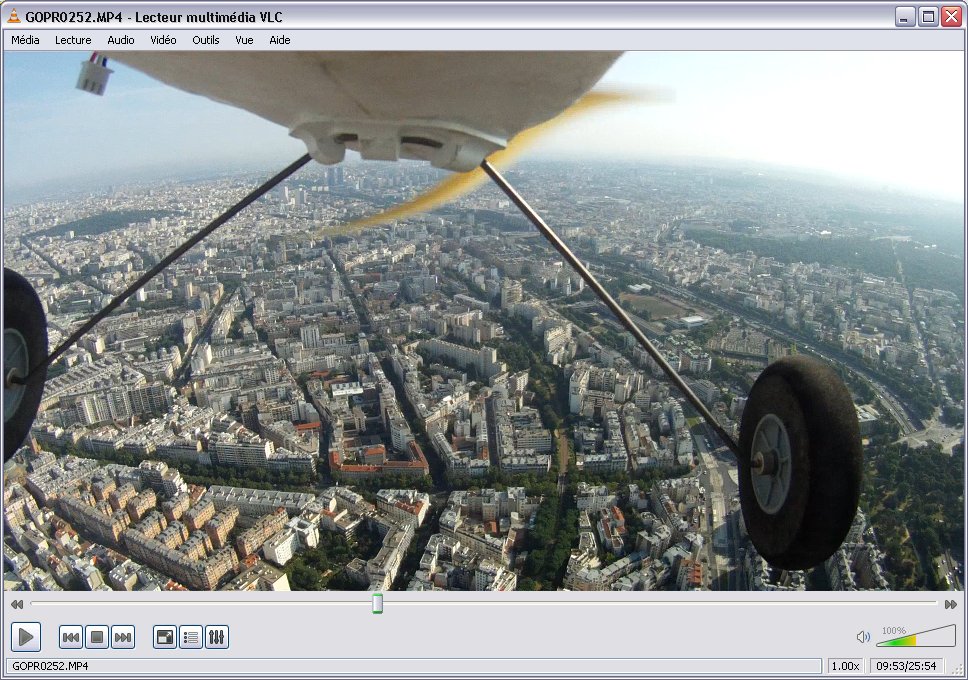968x680 pixels.
Task: Open the Aide menu
Action: [x=280, y=40]
